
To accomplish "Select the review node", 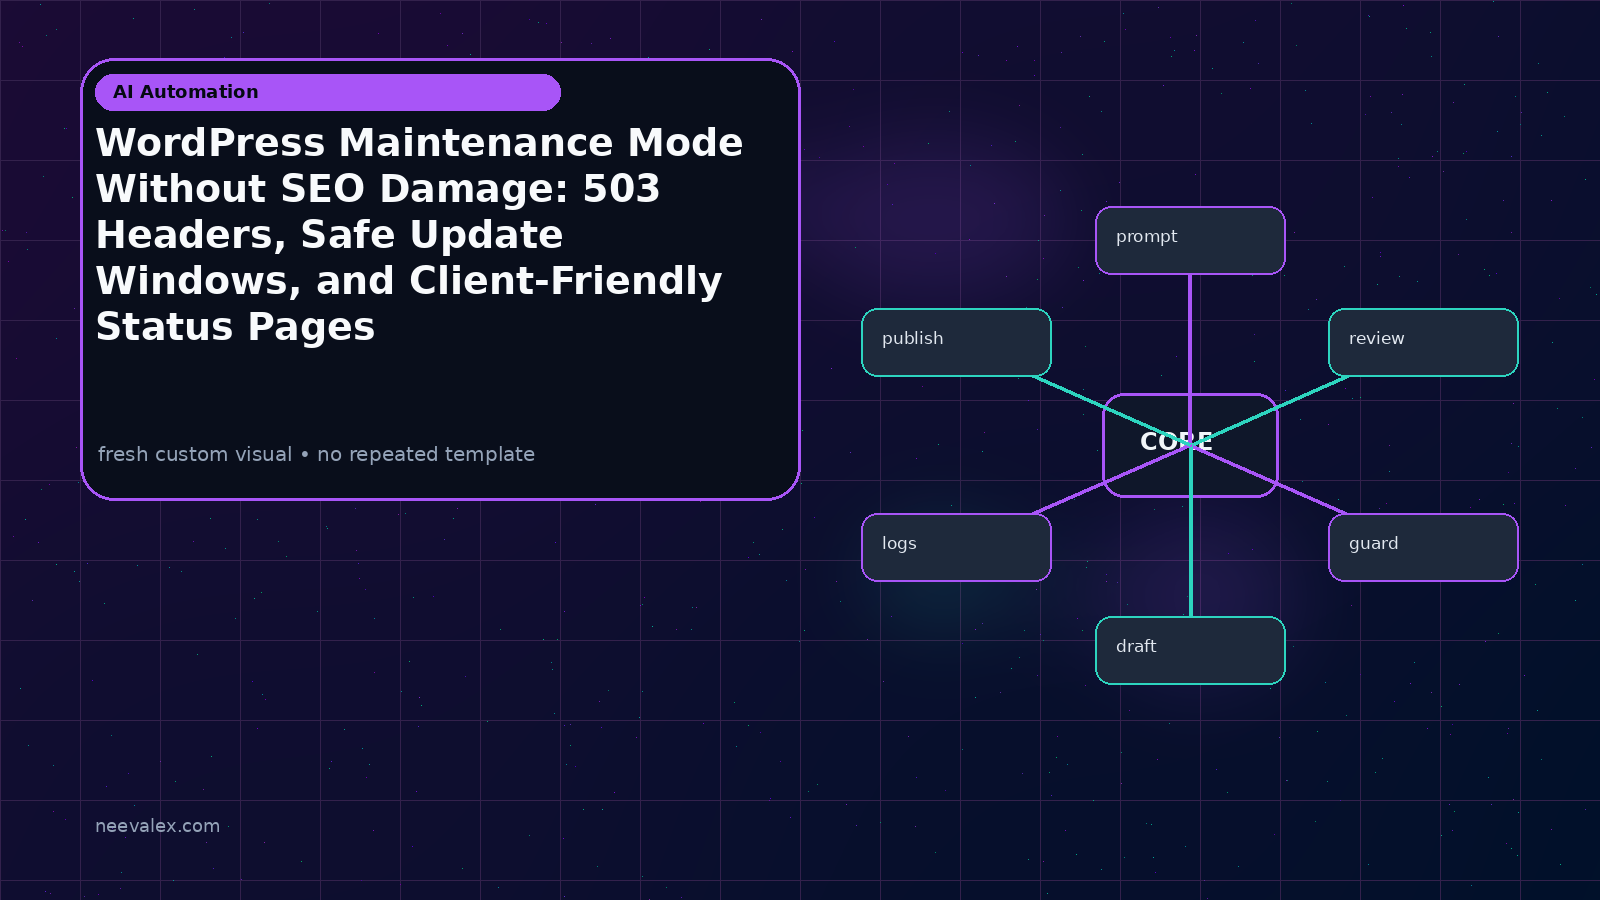I will click(x=1423, y=343).
